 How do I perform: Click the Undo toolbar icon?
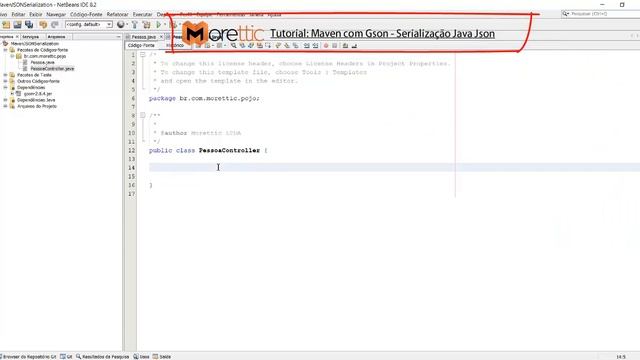(x=43, y=25)
